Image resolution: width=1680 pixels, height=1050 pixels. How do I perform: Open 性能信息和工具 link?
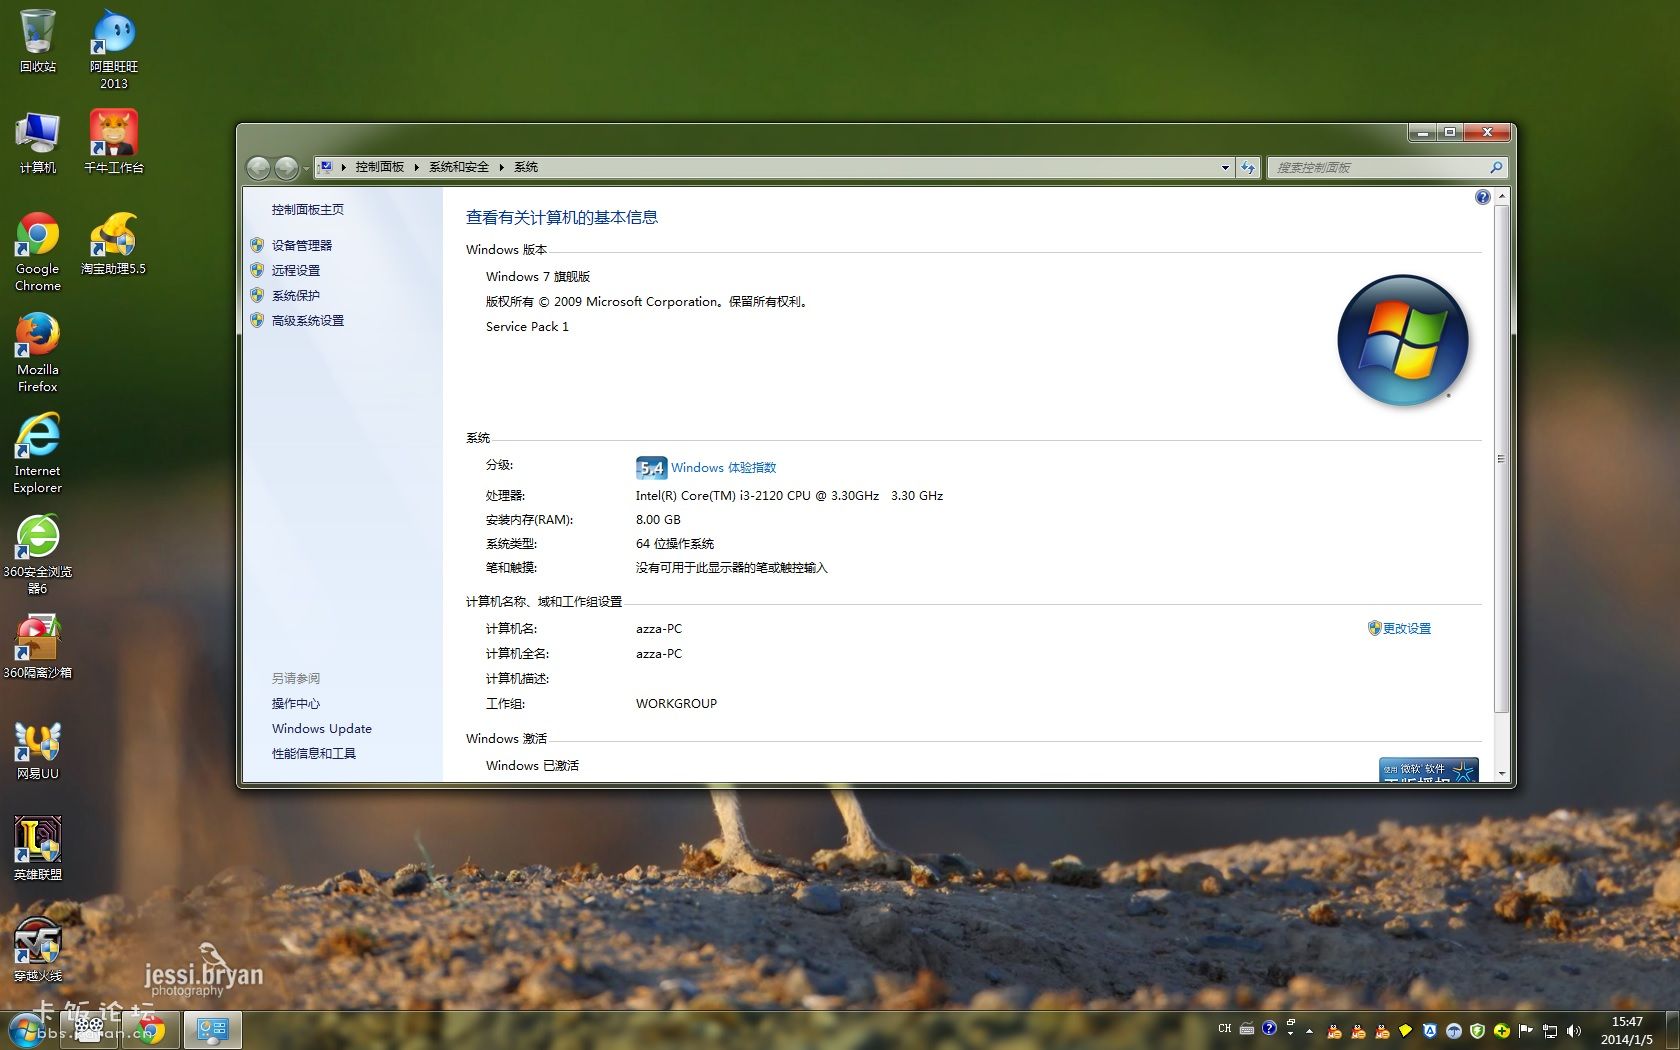314,753
